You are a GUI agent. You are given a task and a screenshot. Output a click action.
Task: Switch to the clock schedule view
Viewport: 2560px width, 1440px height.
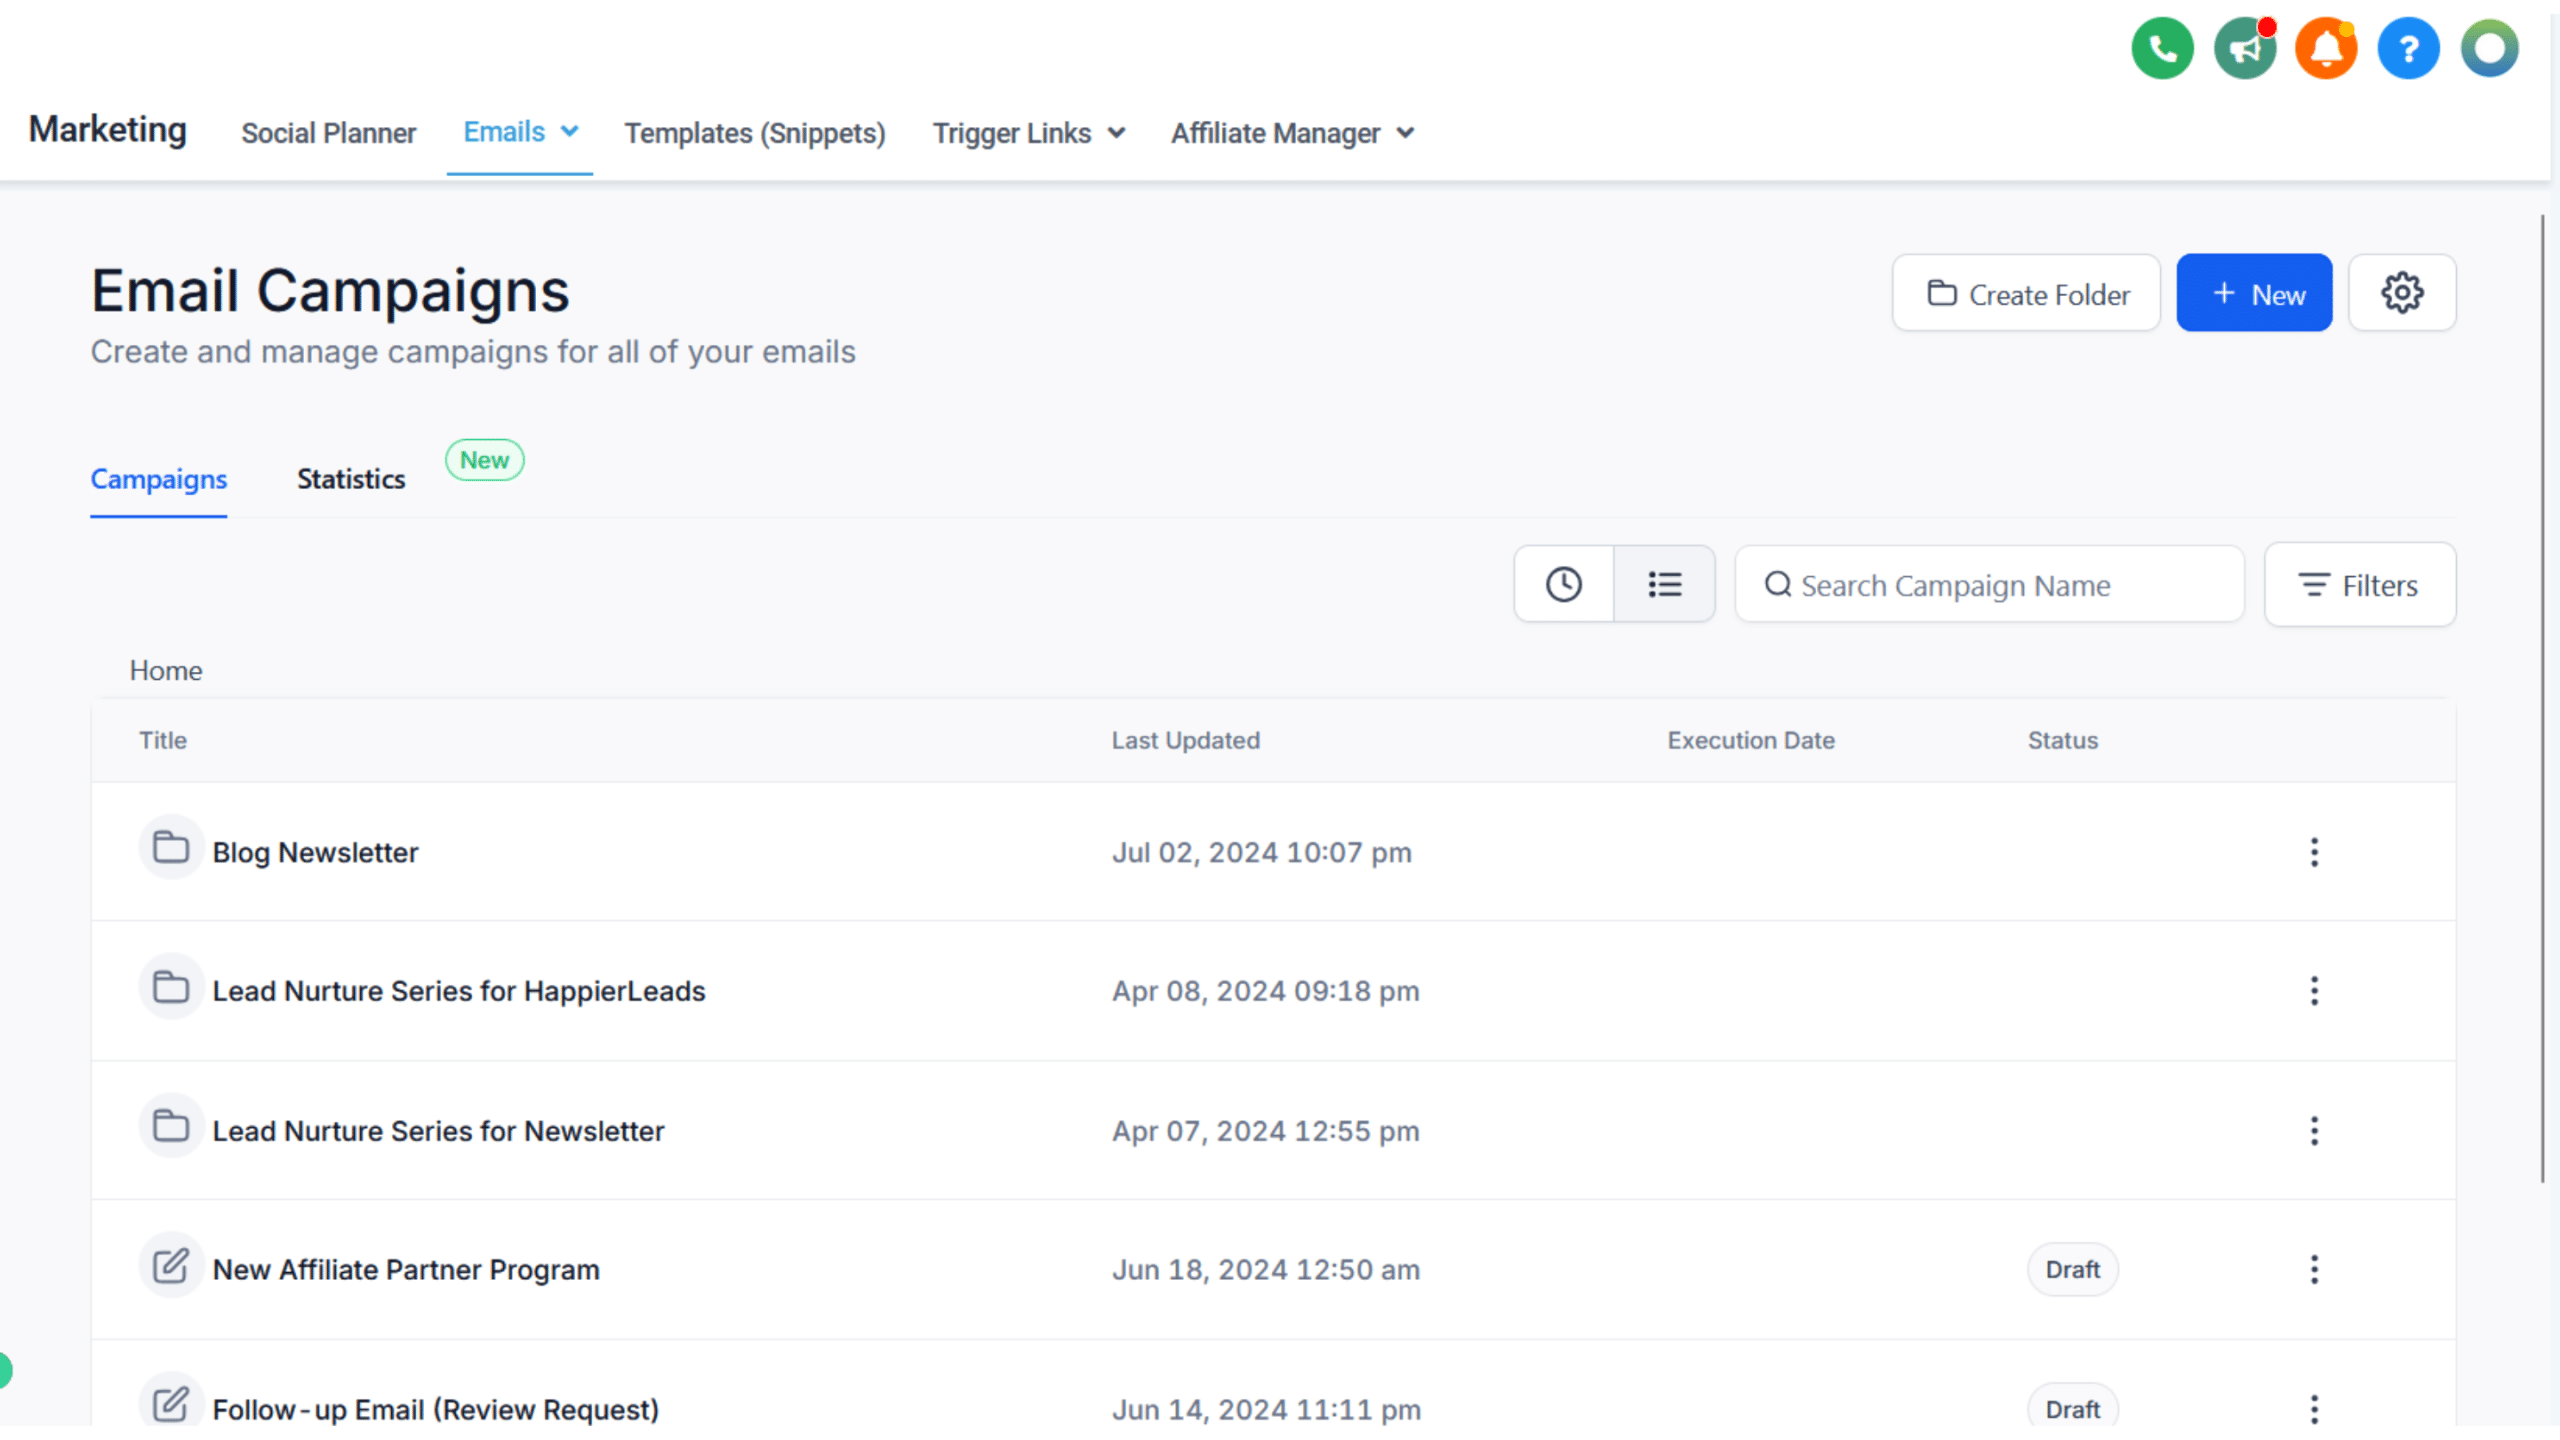[1563, 585]
